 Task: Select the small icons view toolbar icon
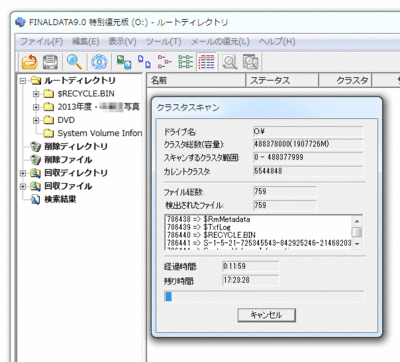[x=144, y=62]
